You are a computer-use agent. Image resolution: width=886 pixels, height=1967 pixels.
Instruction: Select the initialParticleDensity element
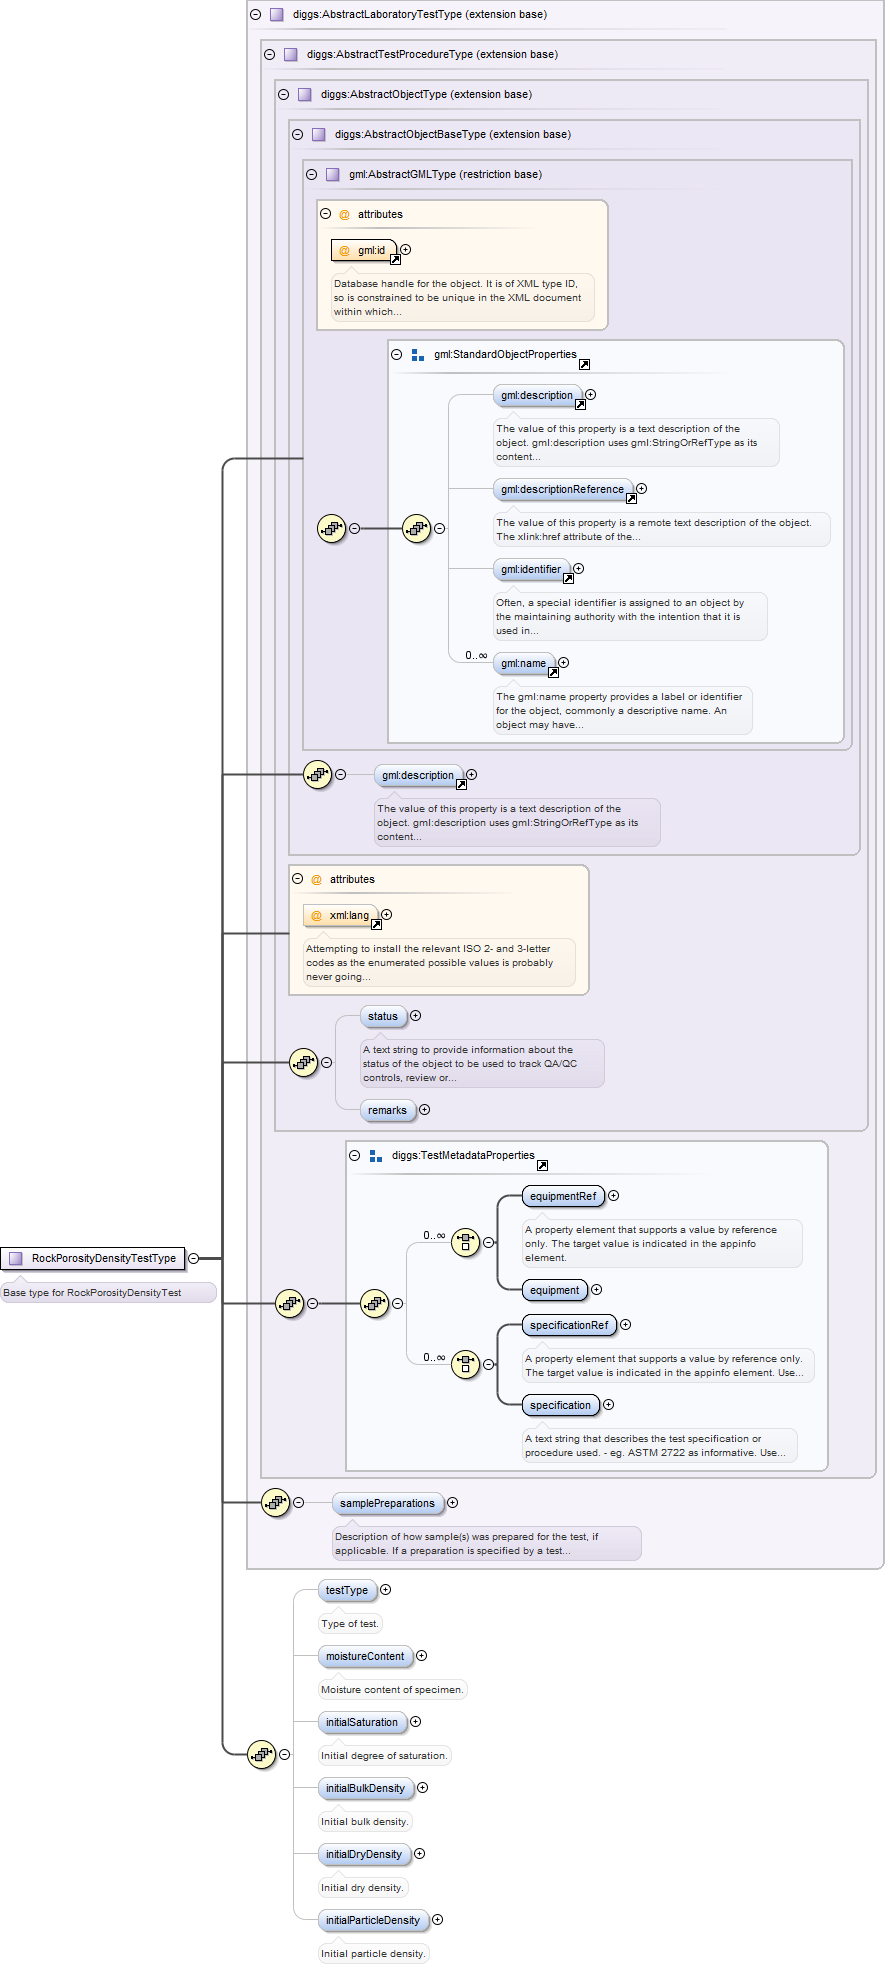click(x=372, y=1920)
